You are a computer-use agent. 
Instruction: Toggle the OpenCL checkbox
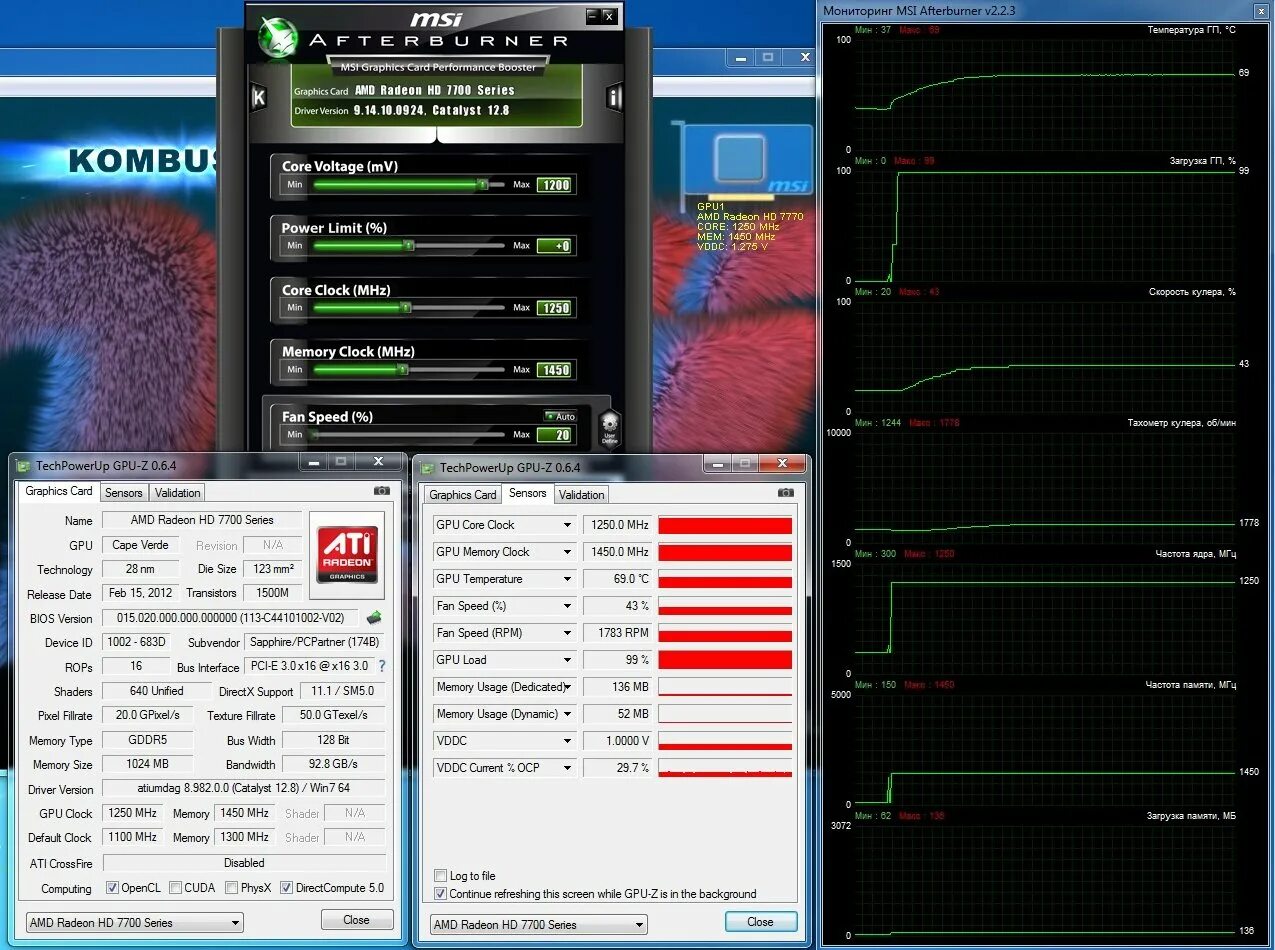tap(113, 887)
